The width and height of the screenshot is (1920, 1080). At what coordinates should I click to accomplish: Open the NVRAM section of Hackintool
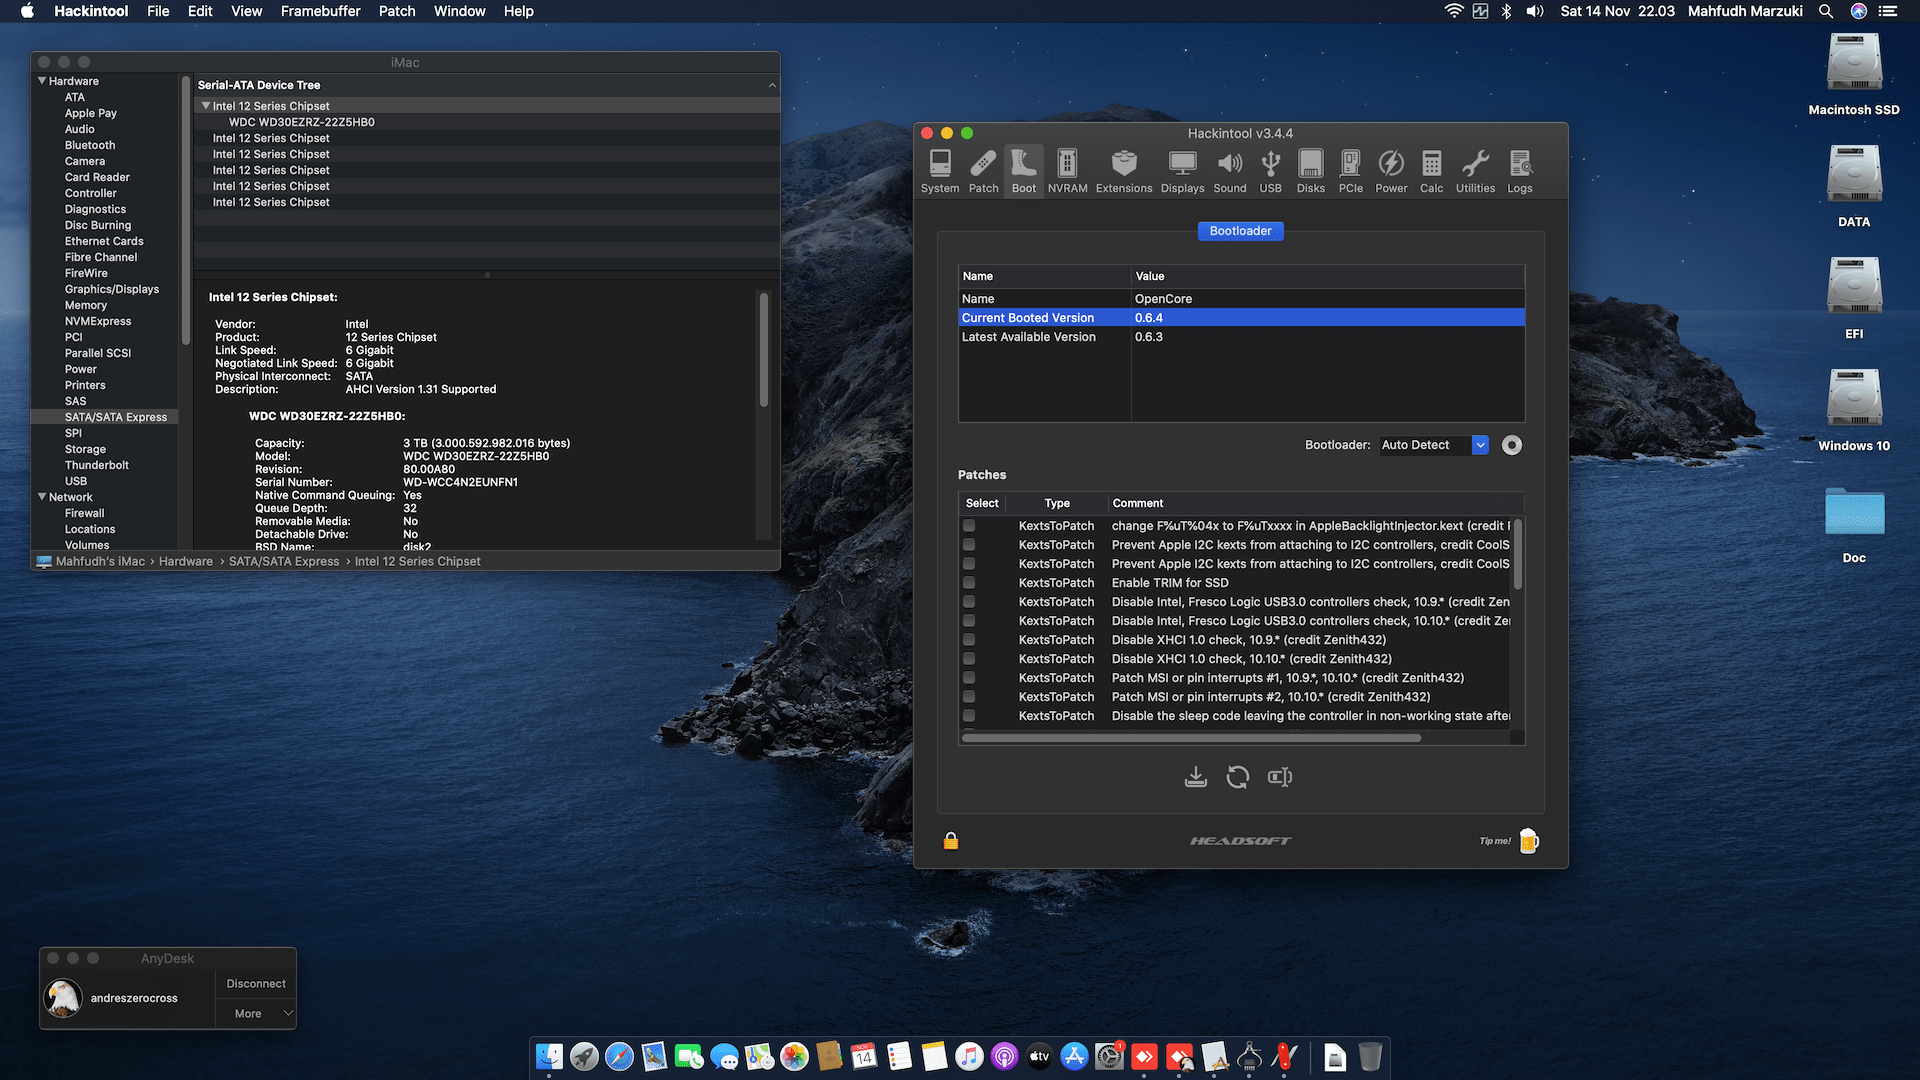(x=1067, y=170)
